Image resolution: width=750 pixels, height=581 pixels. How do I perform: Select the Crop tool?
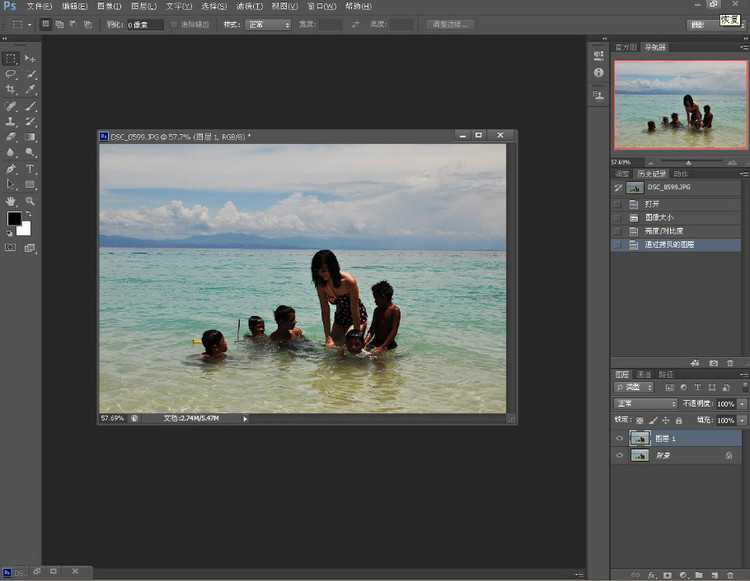(x=11, y=90)
